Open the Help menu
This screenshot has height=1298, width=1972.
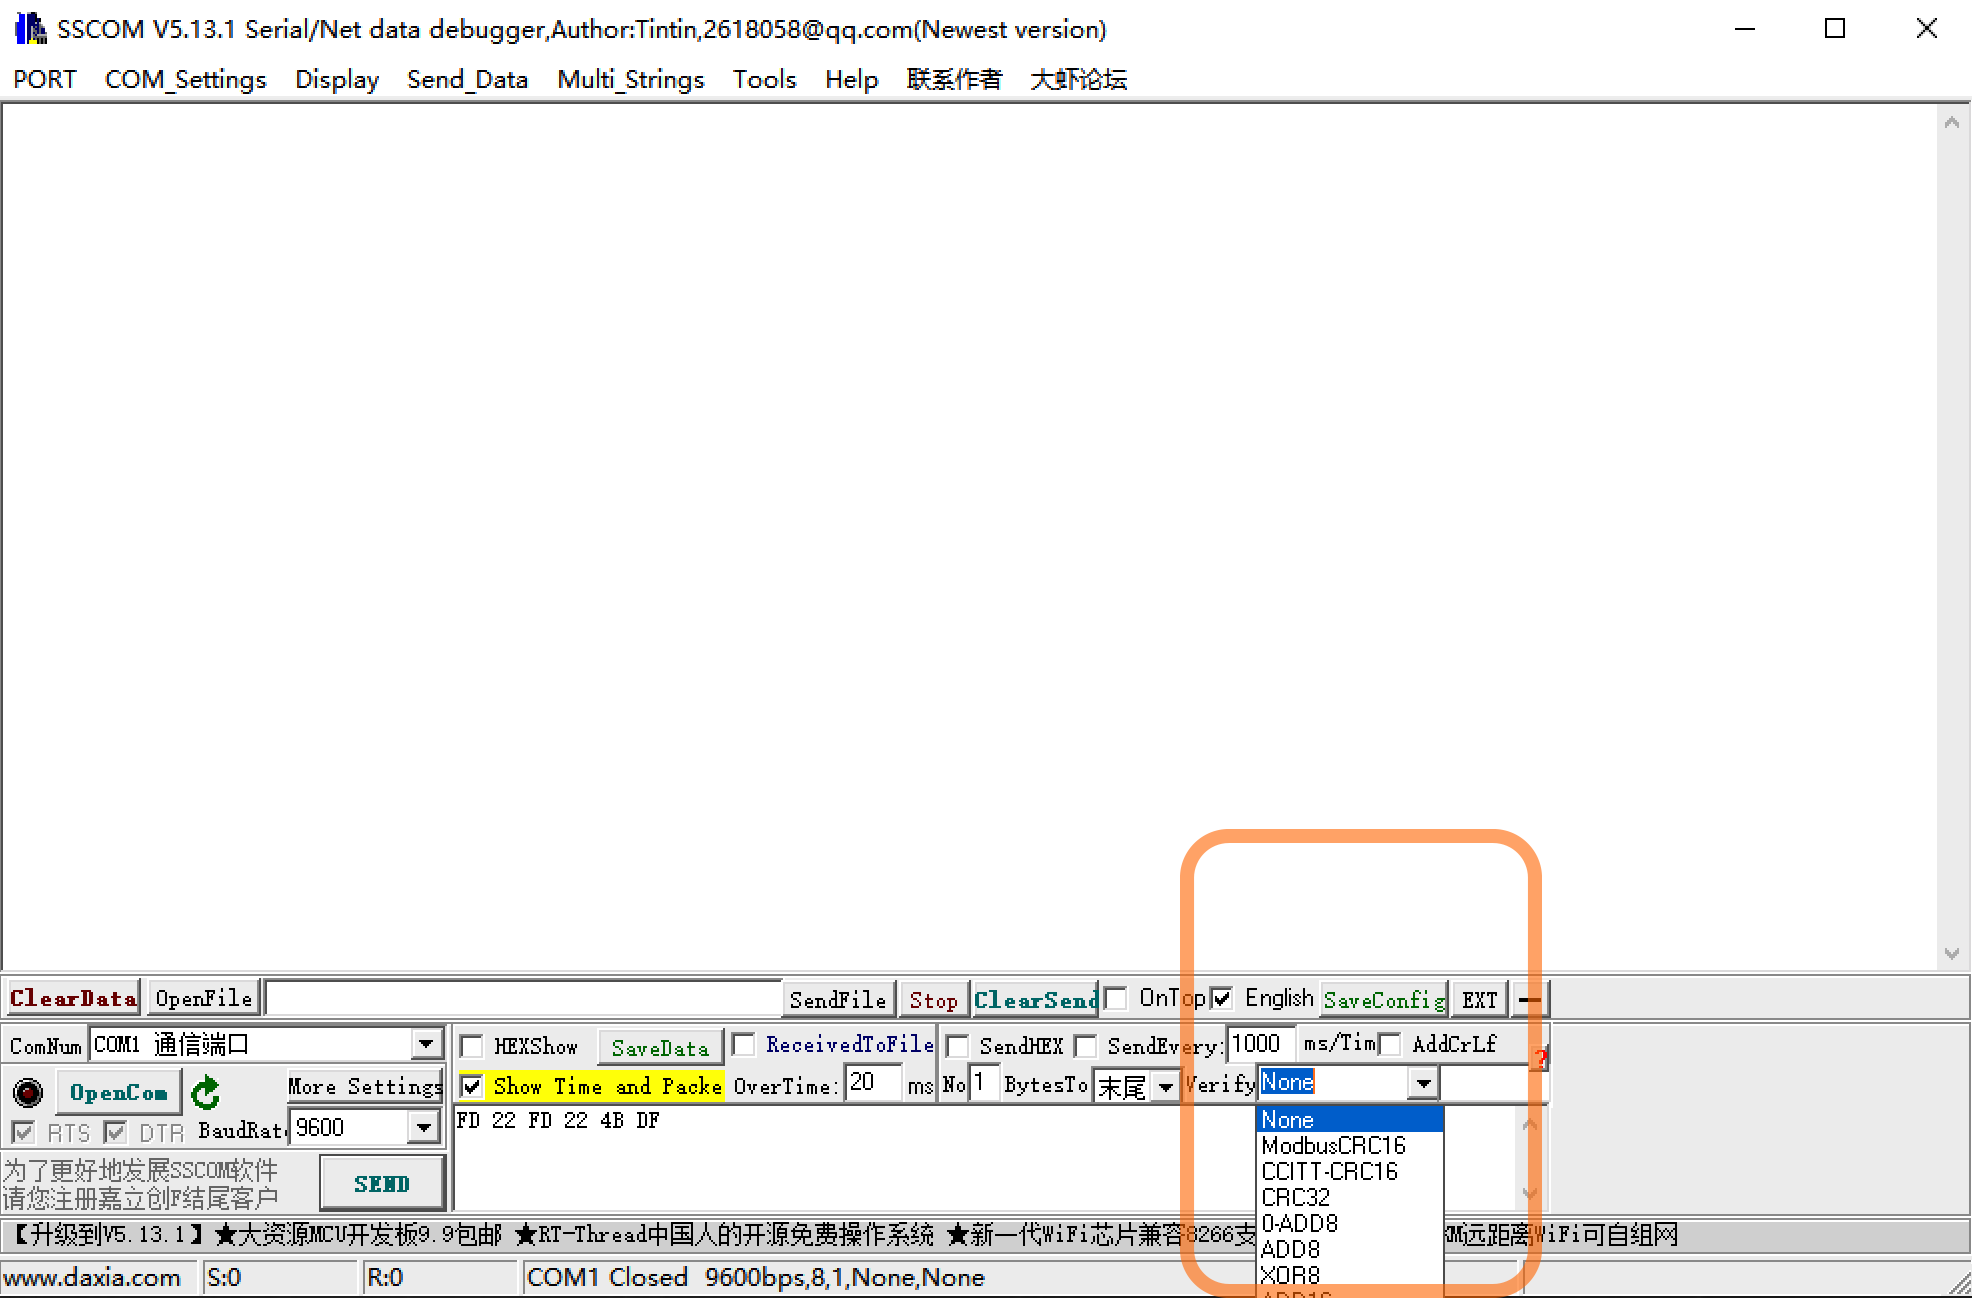(x=852, y=79)
